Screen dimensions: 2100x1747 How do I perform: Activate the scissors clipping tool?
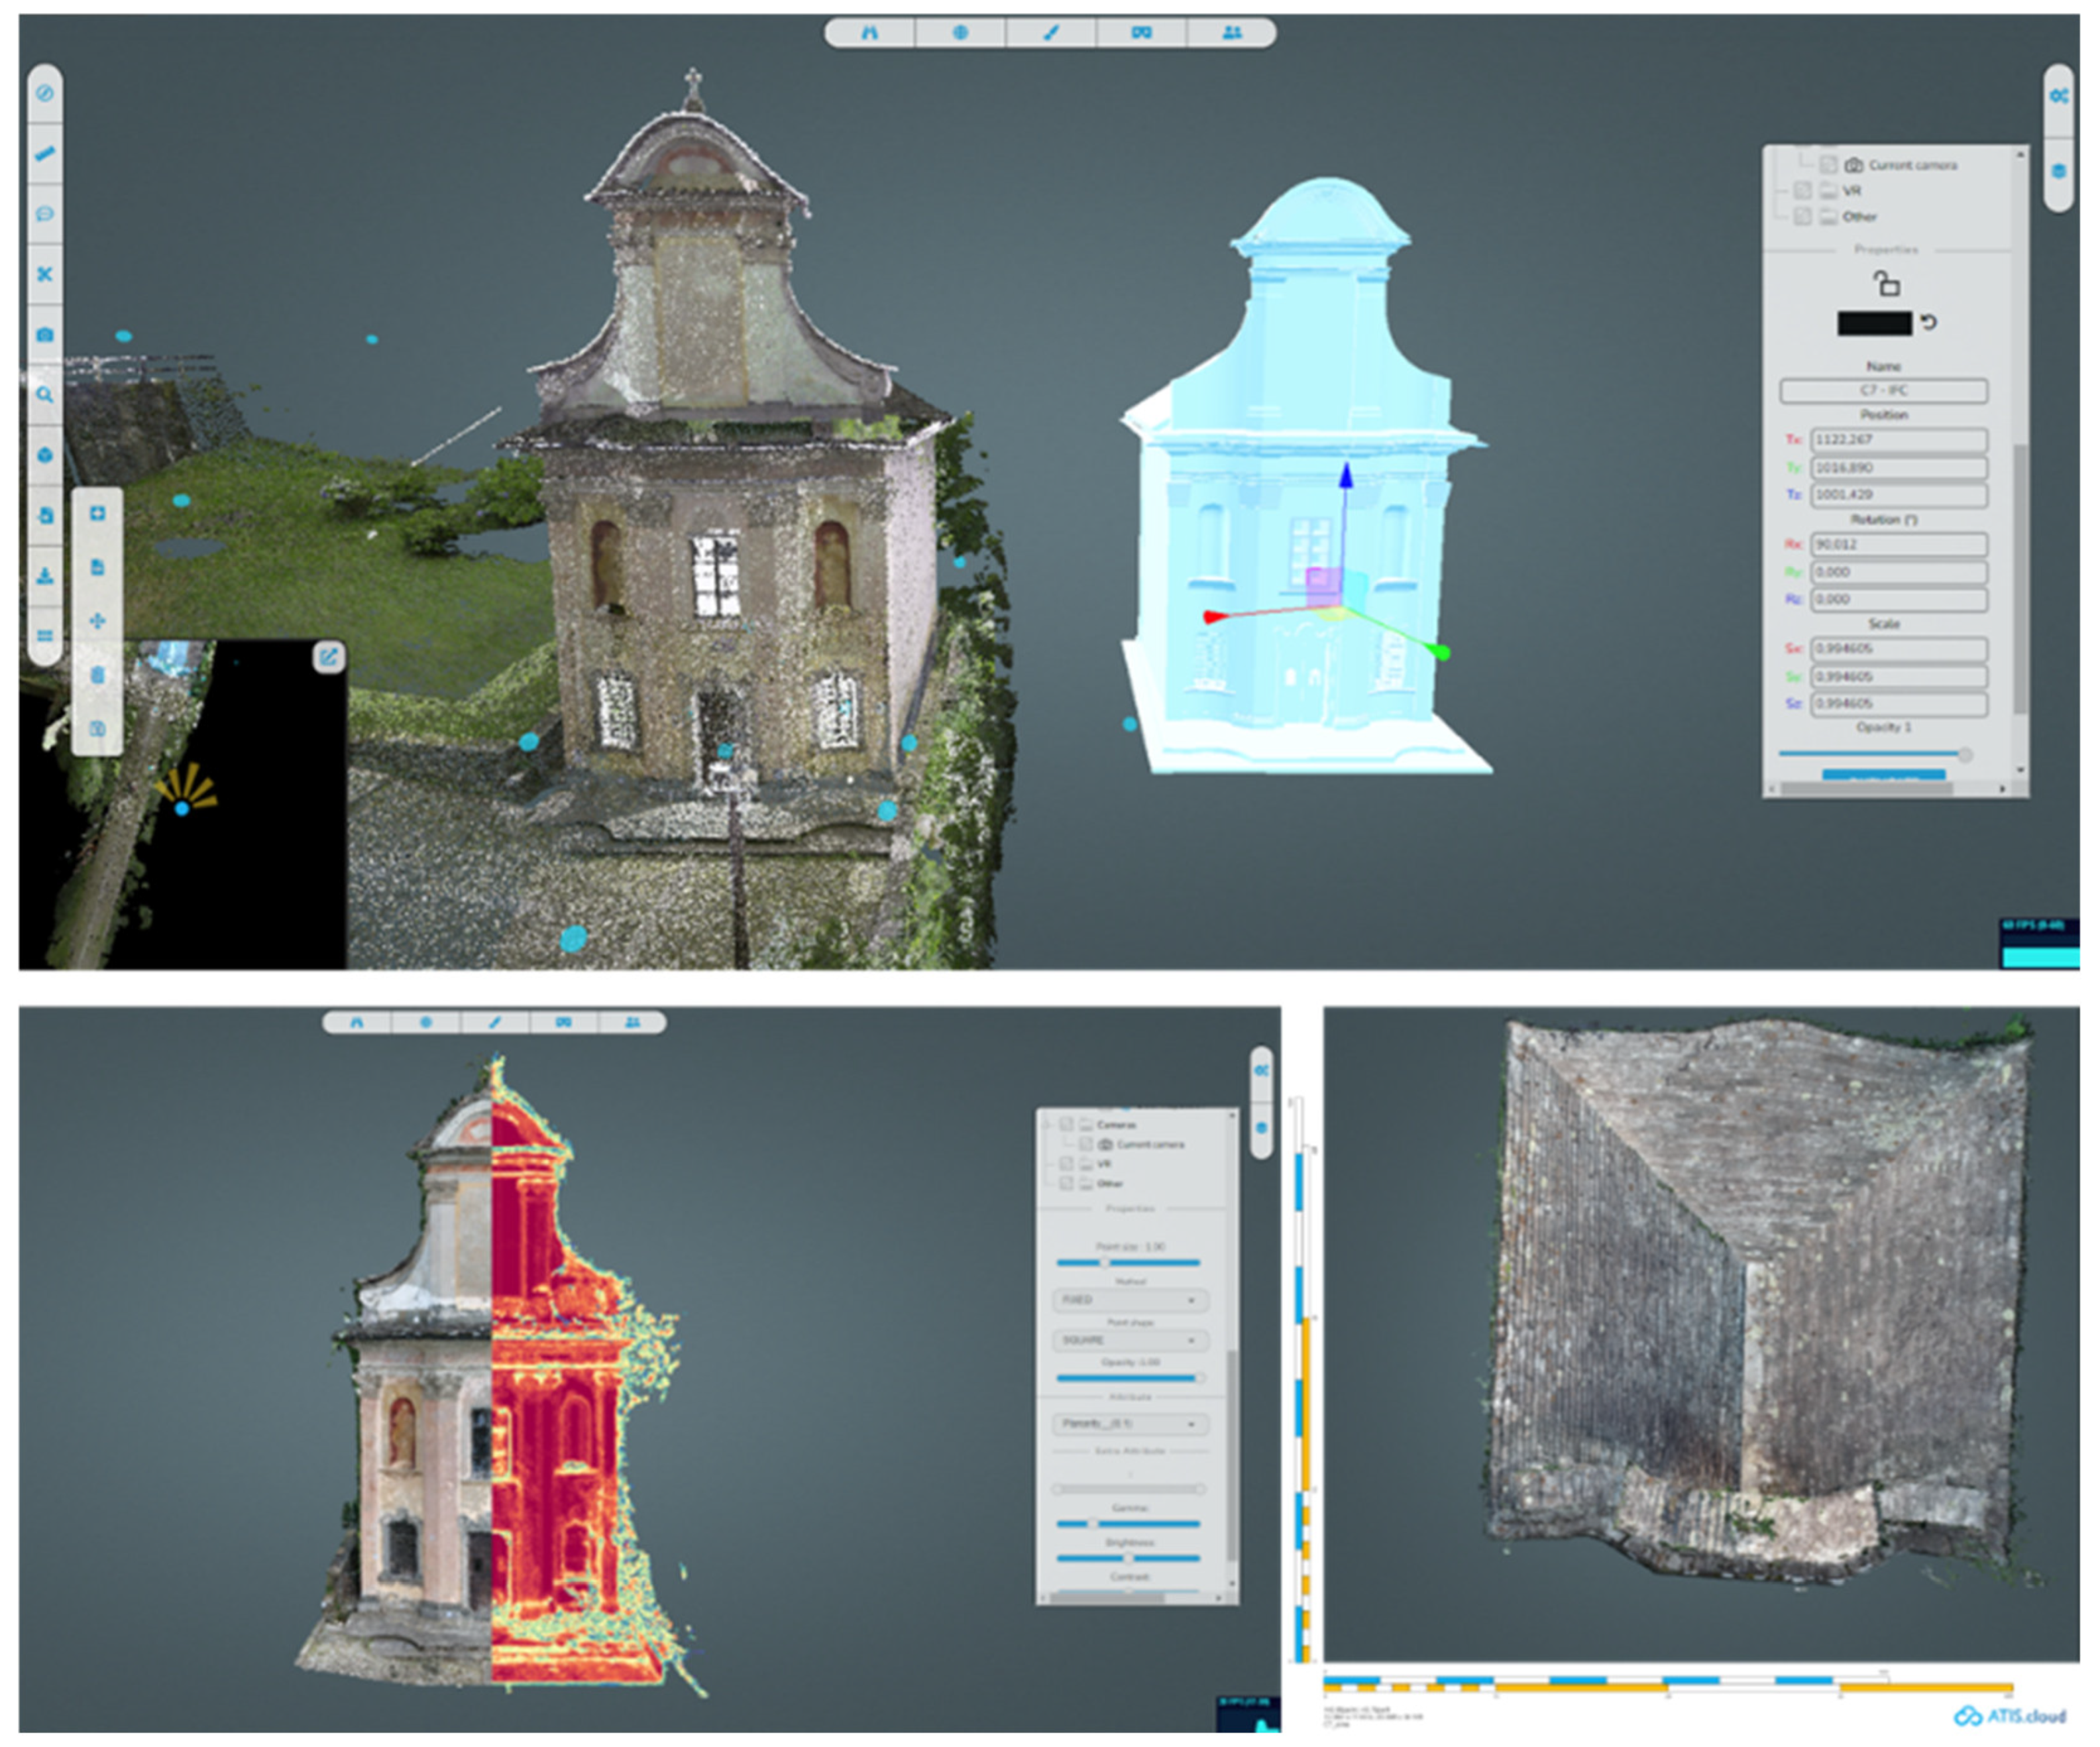tap(45, 274)
